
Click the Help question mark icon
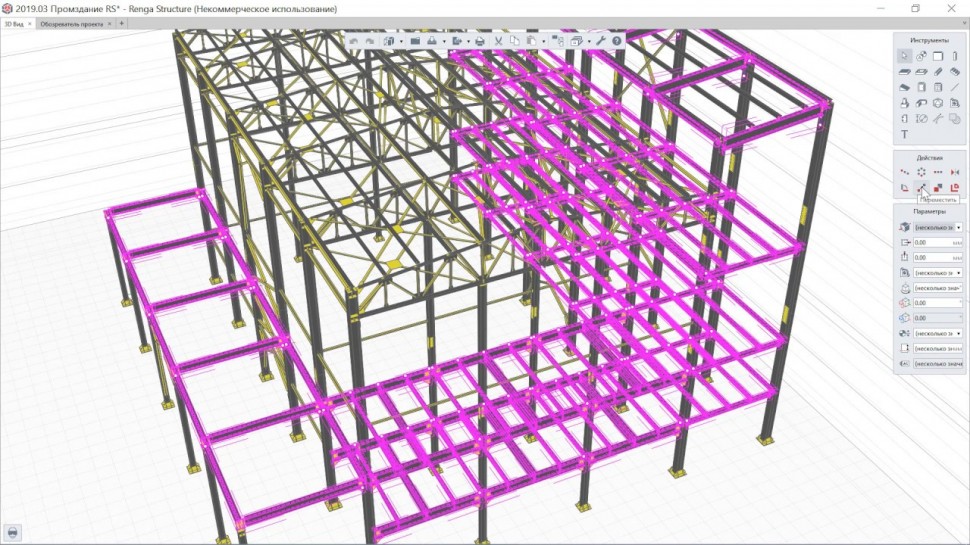(617, 41)
